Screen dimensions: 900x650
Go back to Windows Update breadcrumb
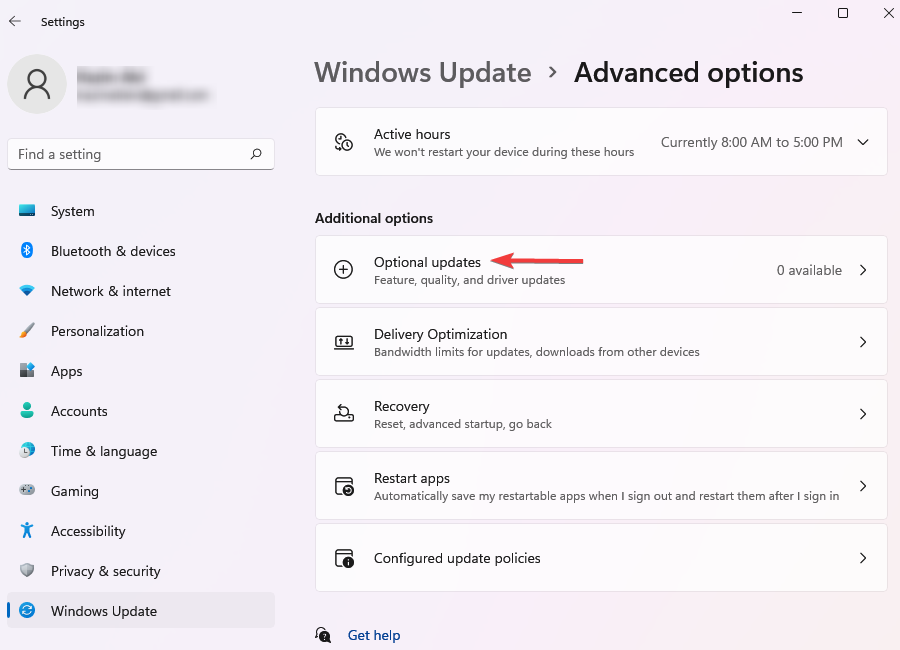pyautogui.click(x=423, y=73)
